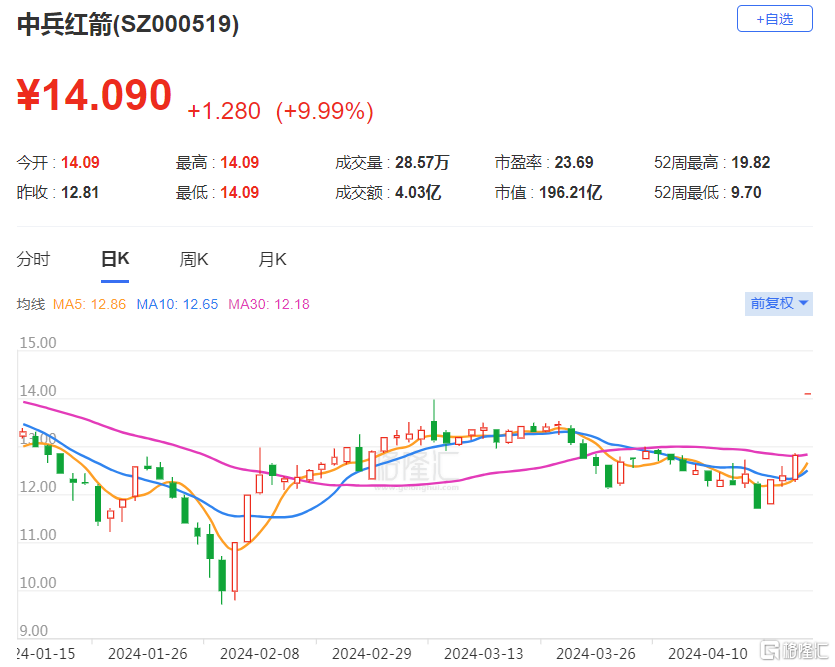
Task: Click the last red limit-up dash at 14.09
Action: (x=808, y=394)
